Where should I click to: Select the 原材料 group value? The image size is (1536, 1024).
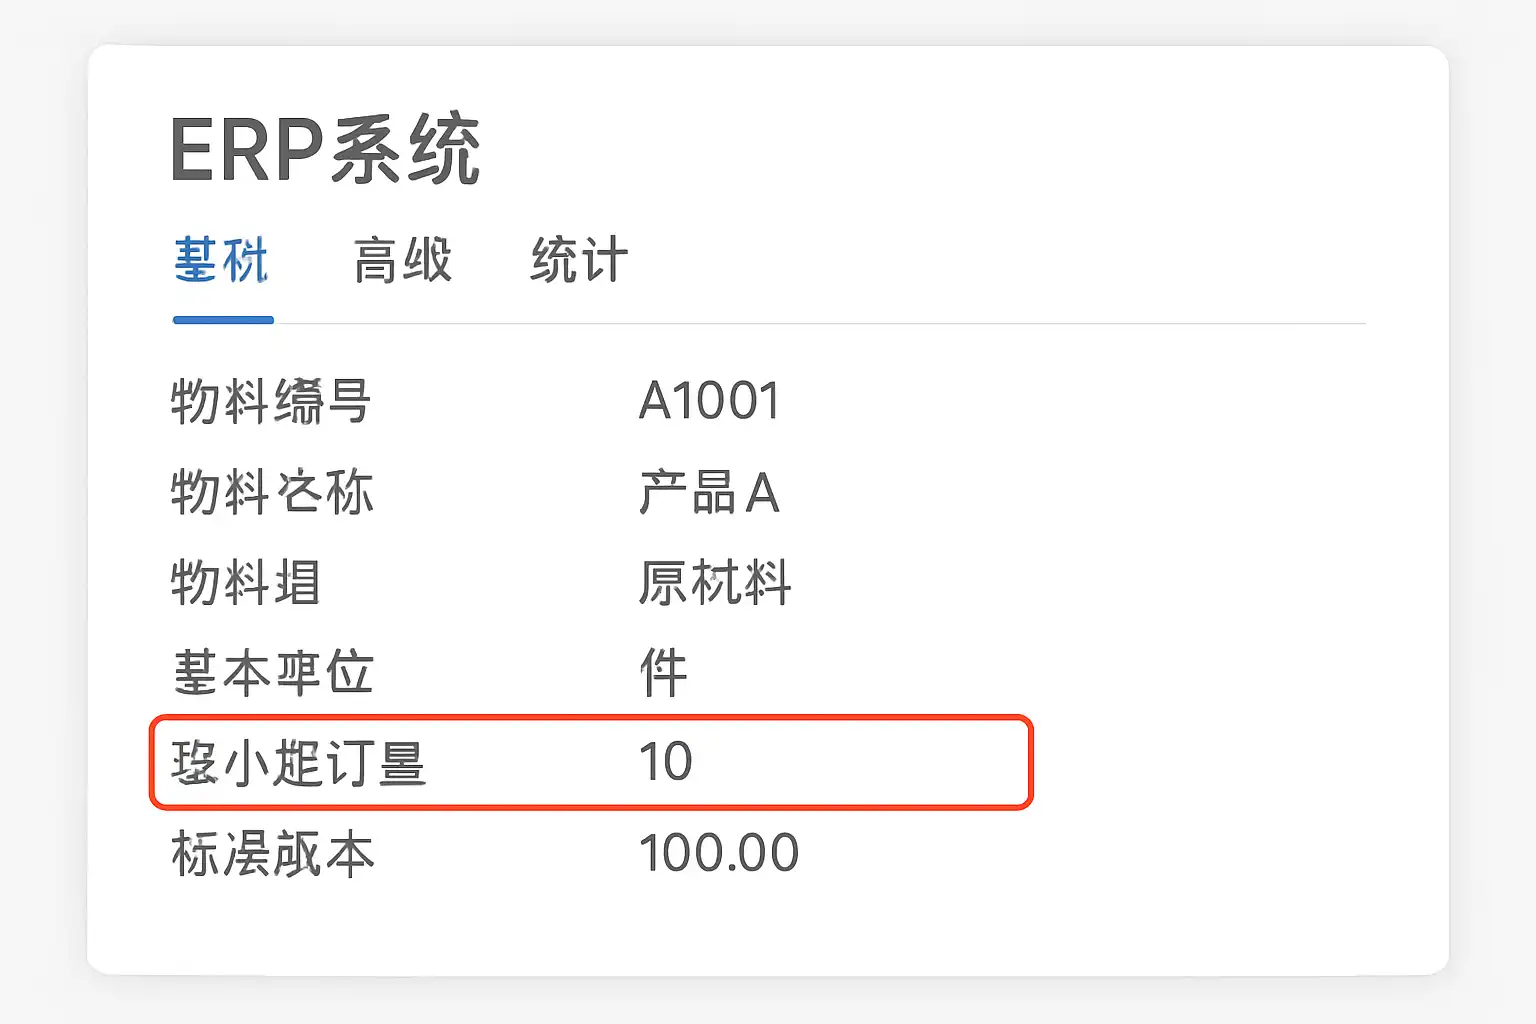point(715,582)
